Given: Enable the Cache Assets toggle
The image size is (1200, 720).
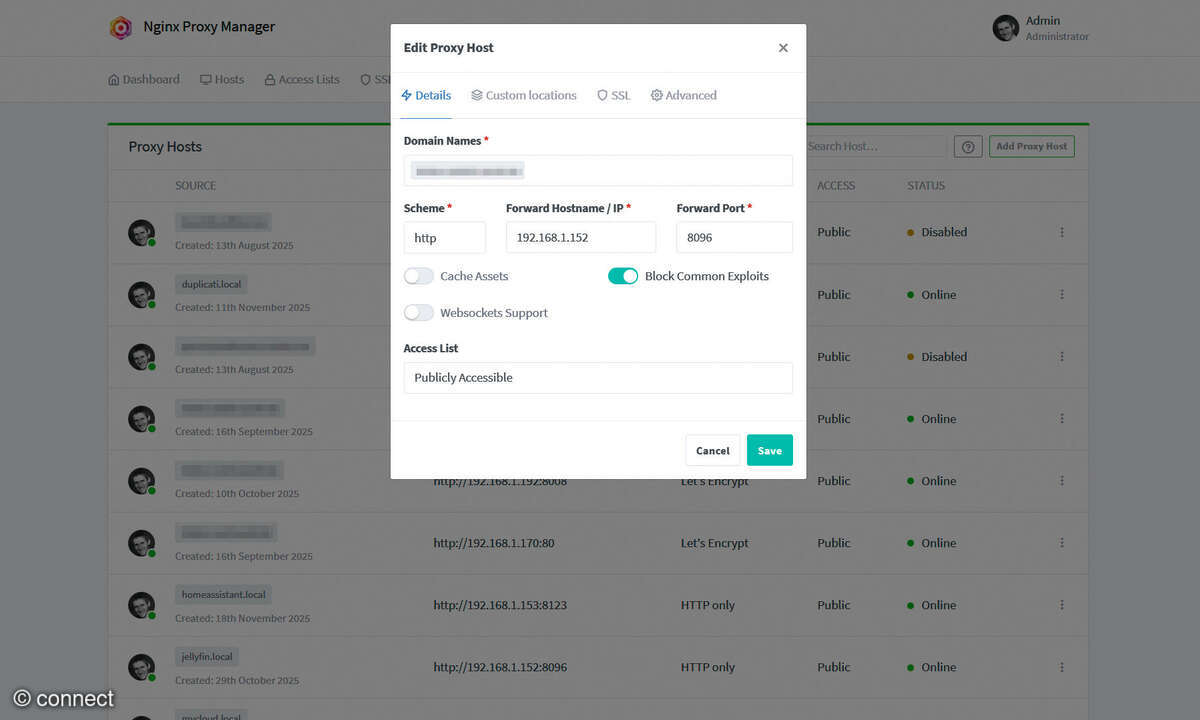Looking at the screenshot, I should pos(418,276).
